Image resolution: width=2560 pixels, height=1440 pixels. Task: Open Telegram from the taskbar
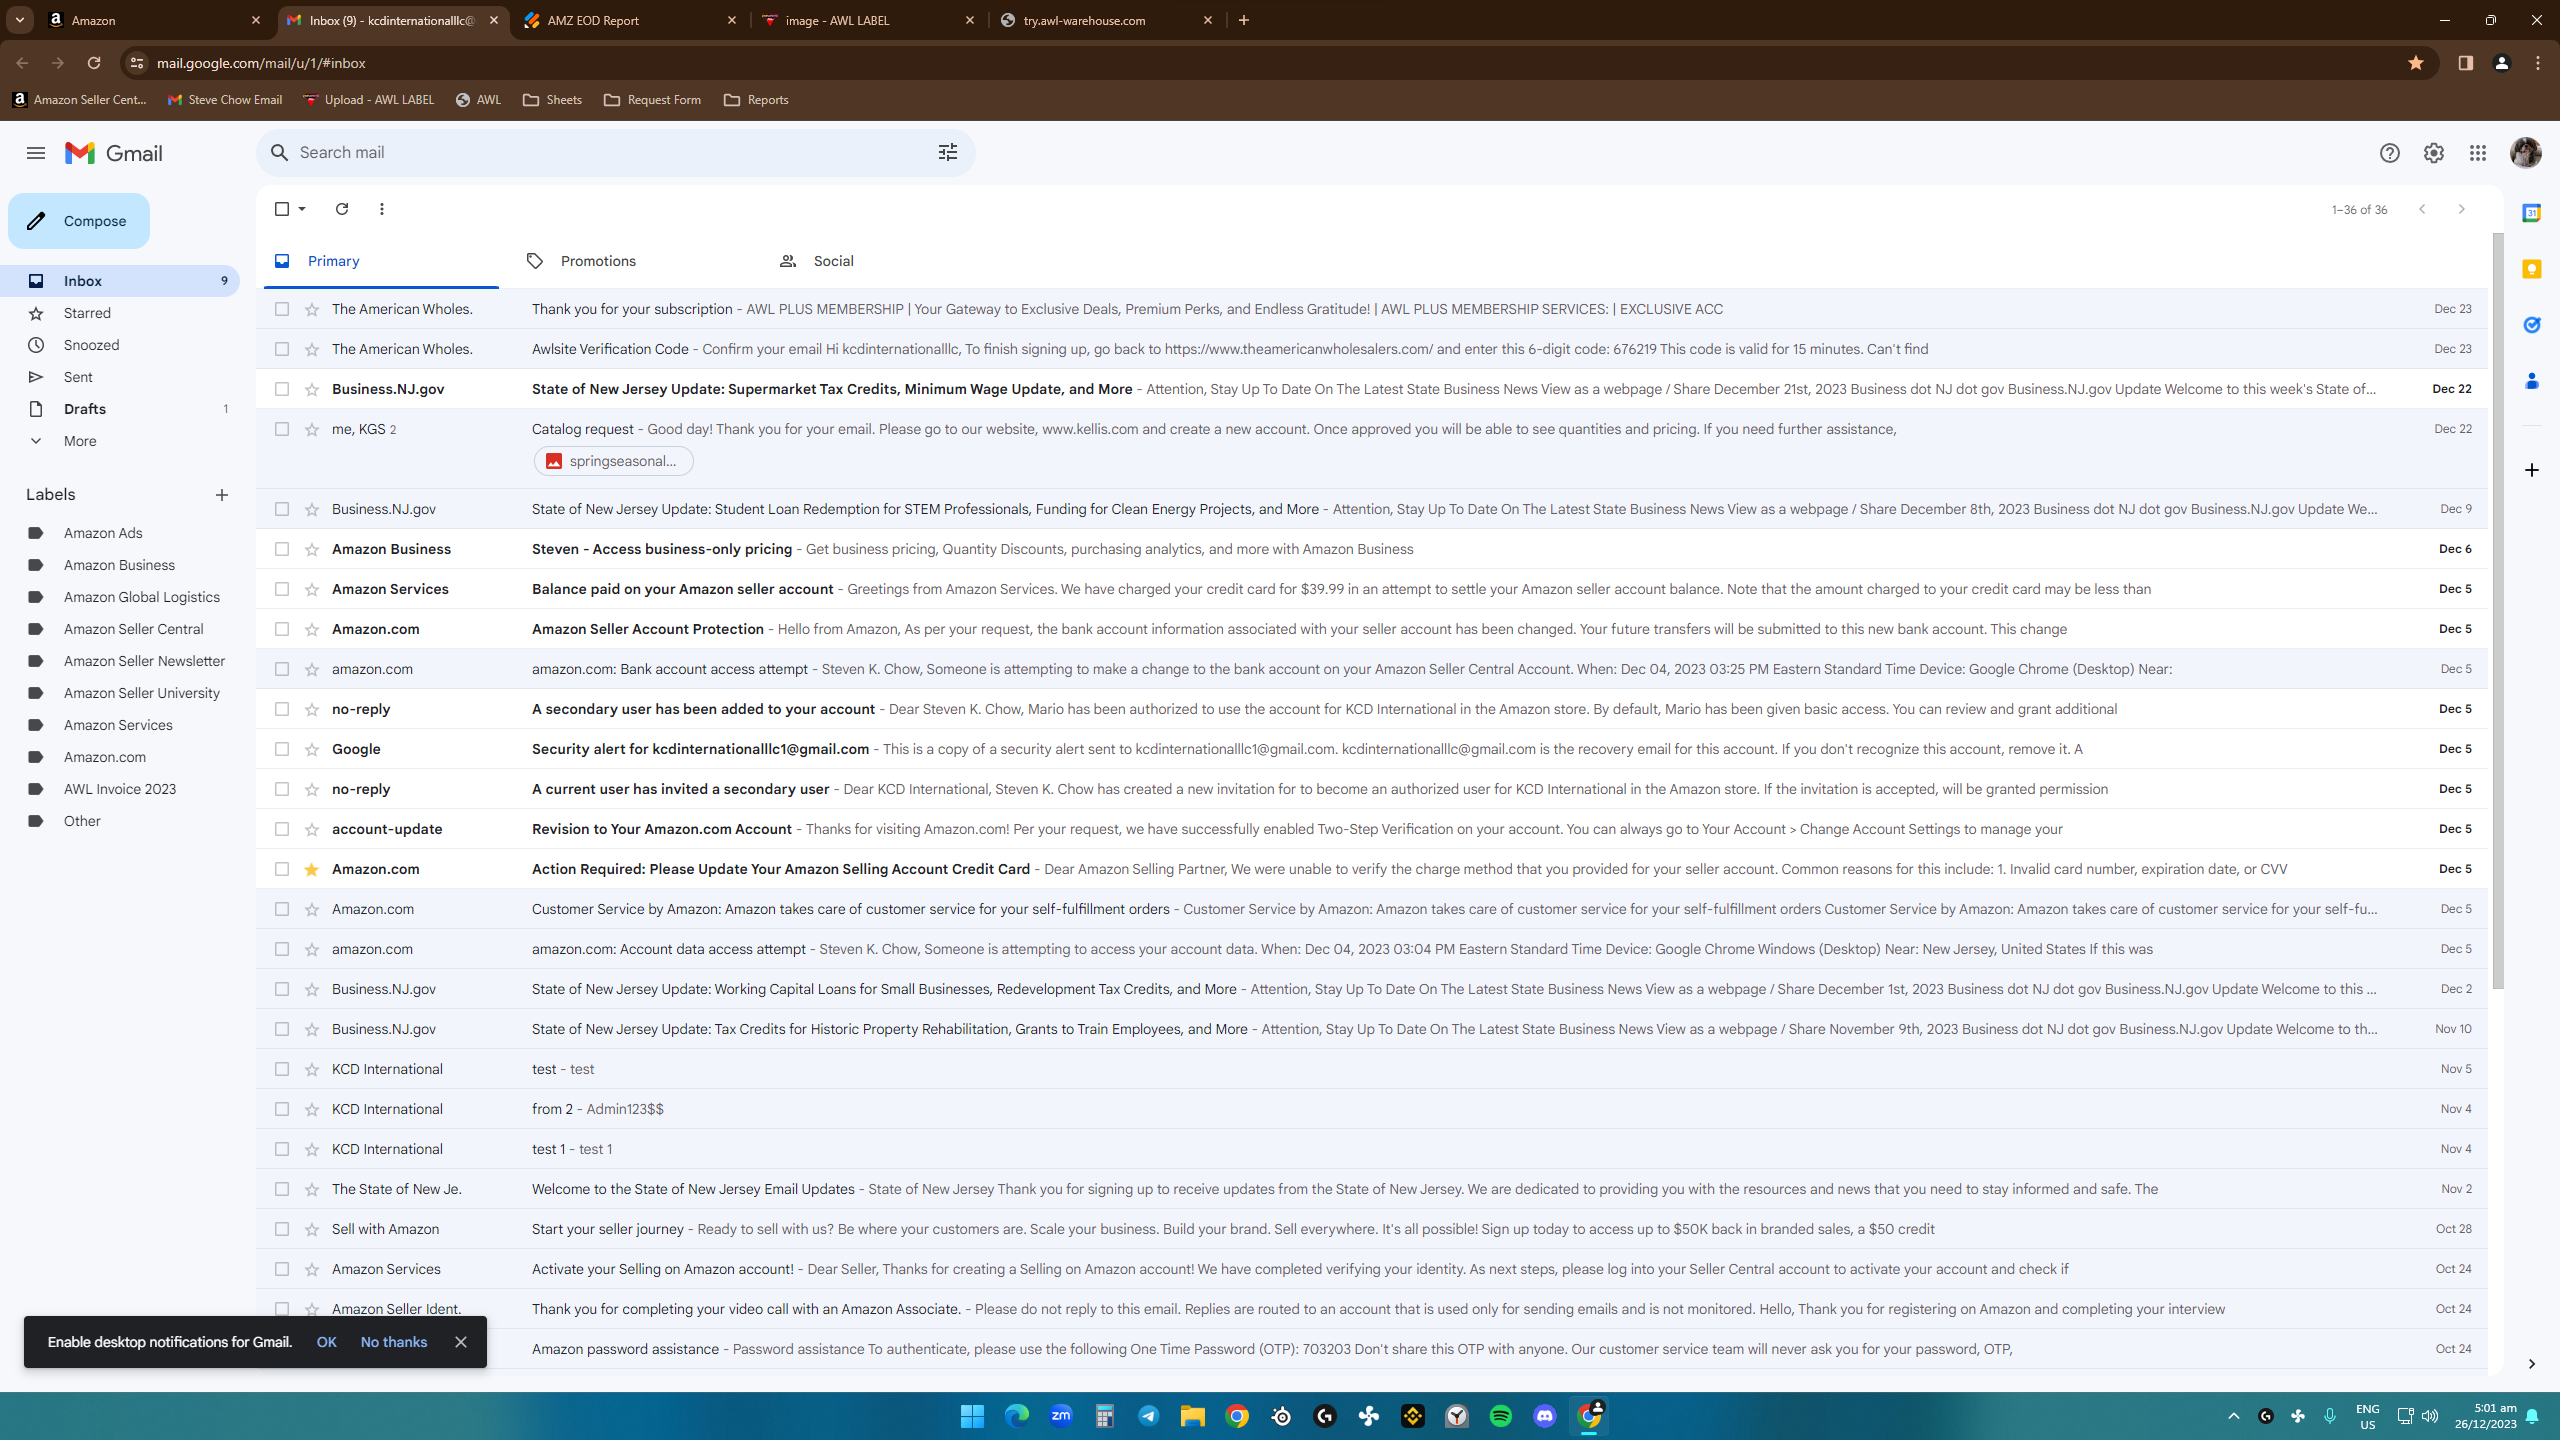tap(1148, 1416)
